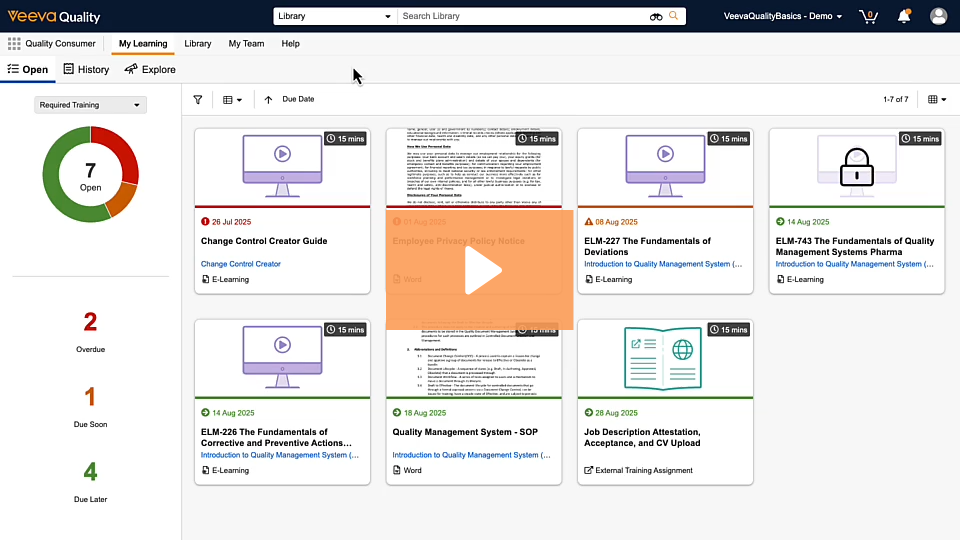Image resolution: width=960 pixels, height=540 pixels.
Task: Open the Library tab
Action: (198, 43)
